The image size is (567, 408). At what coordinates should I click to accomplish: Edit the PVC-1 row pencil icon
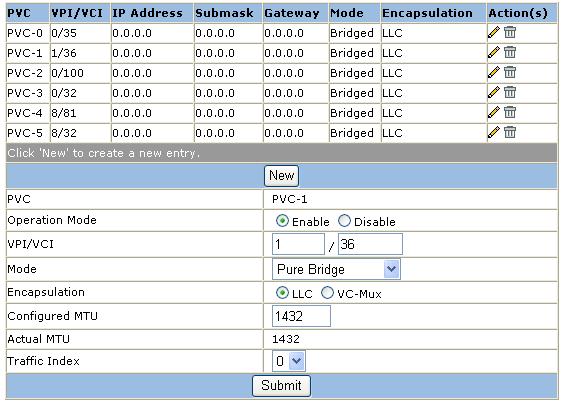(493, 52)
